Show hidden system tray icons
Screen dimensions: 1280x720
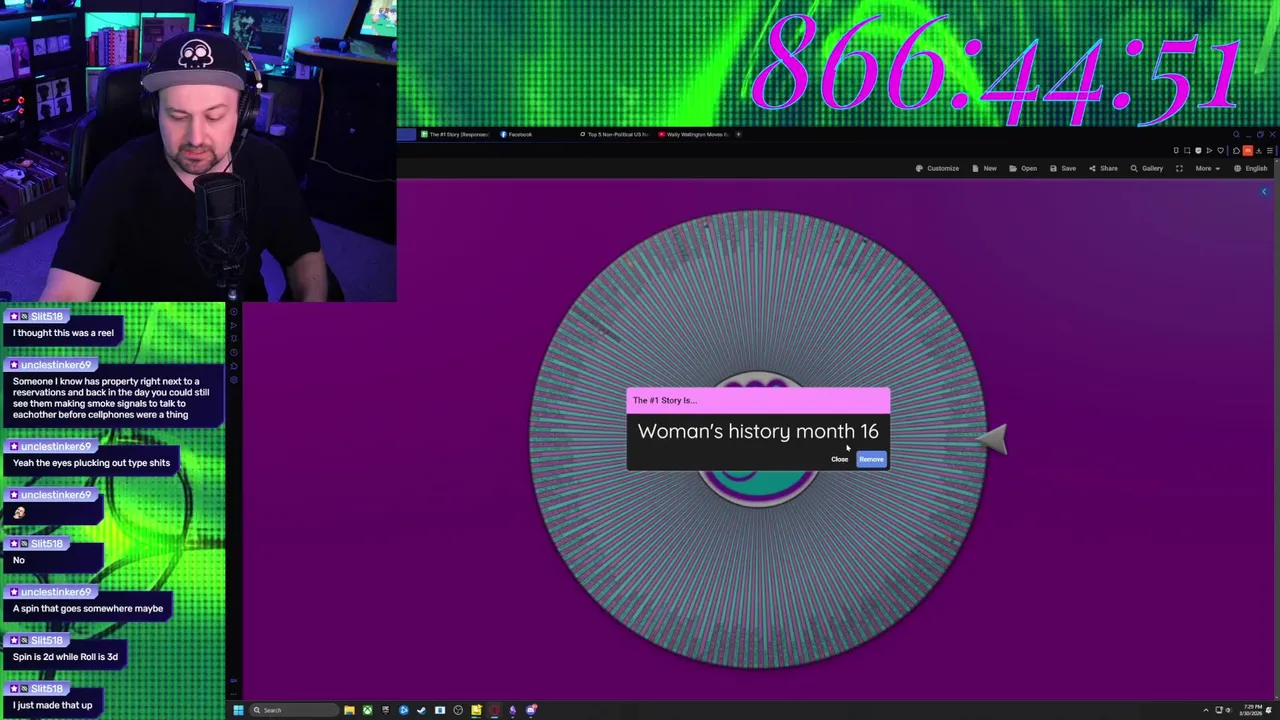(1205, 710)
